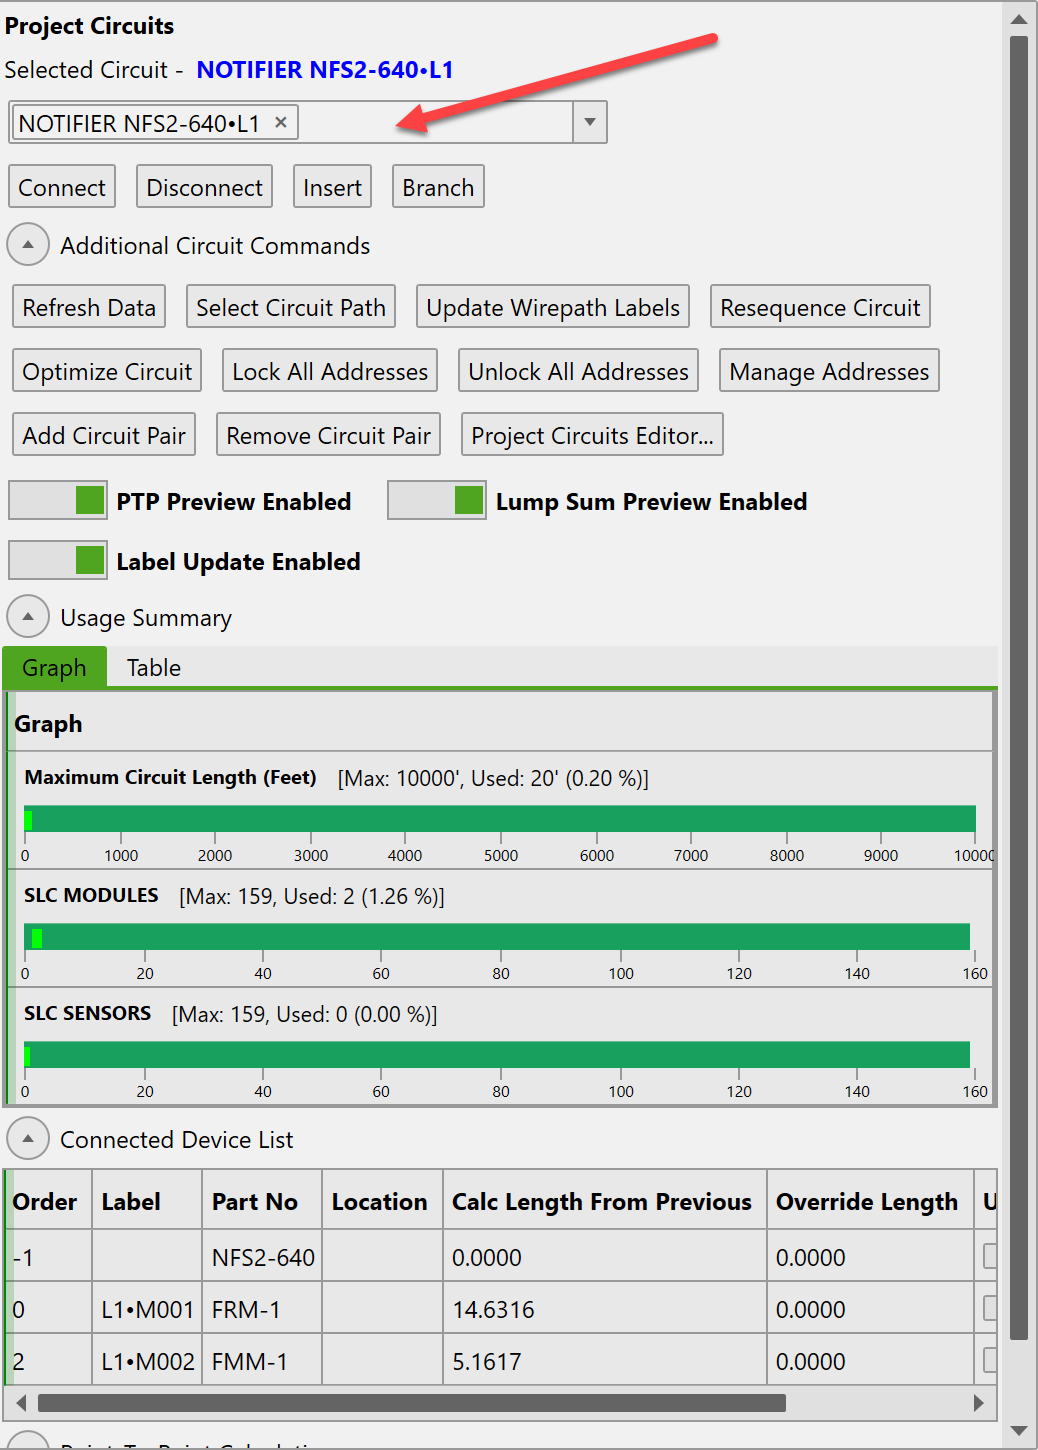
Task: Collapse the Connected Device List section
Action: (28, 1139)
